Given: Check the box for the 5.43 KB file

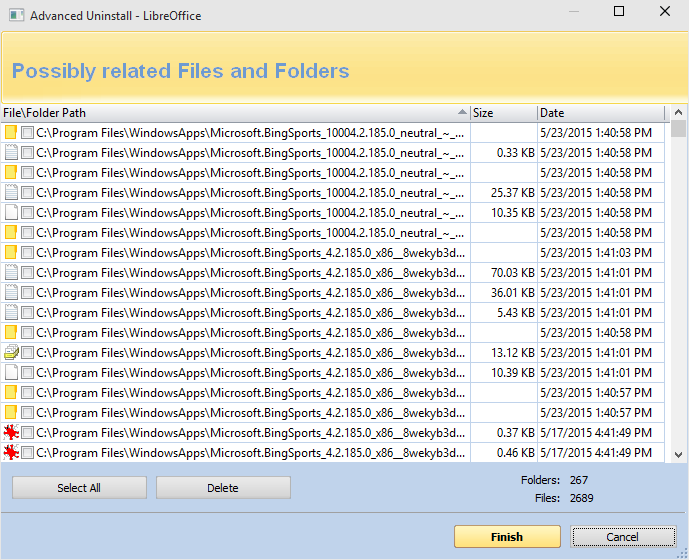Looking at the screenshot, I should pyautogui.click(x=27, y=313).
